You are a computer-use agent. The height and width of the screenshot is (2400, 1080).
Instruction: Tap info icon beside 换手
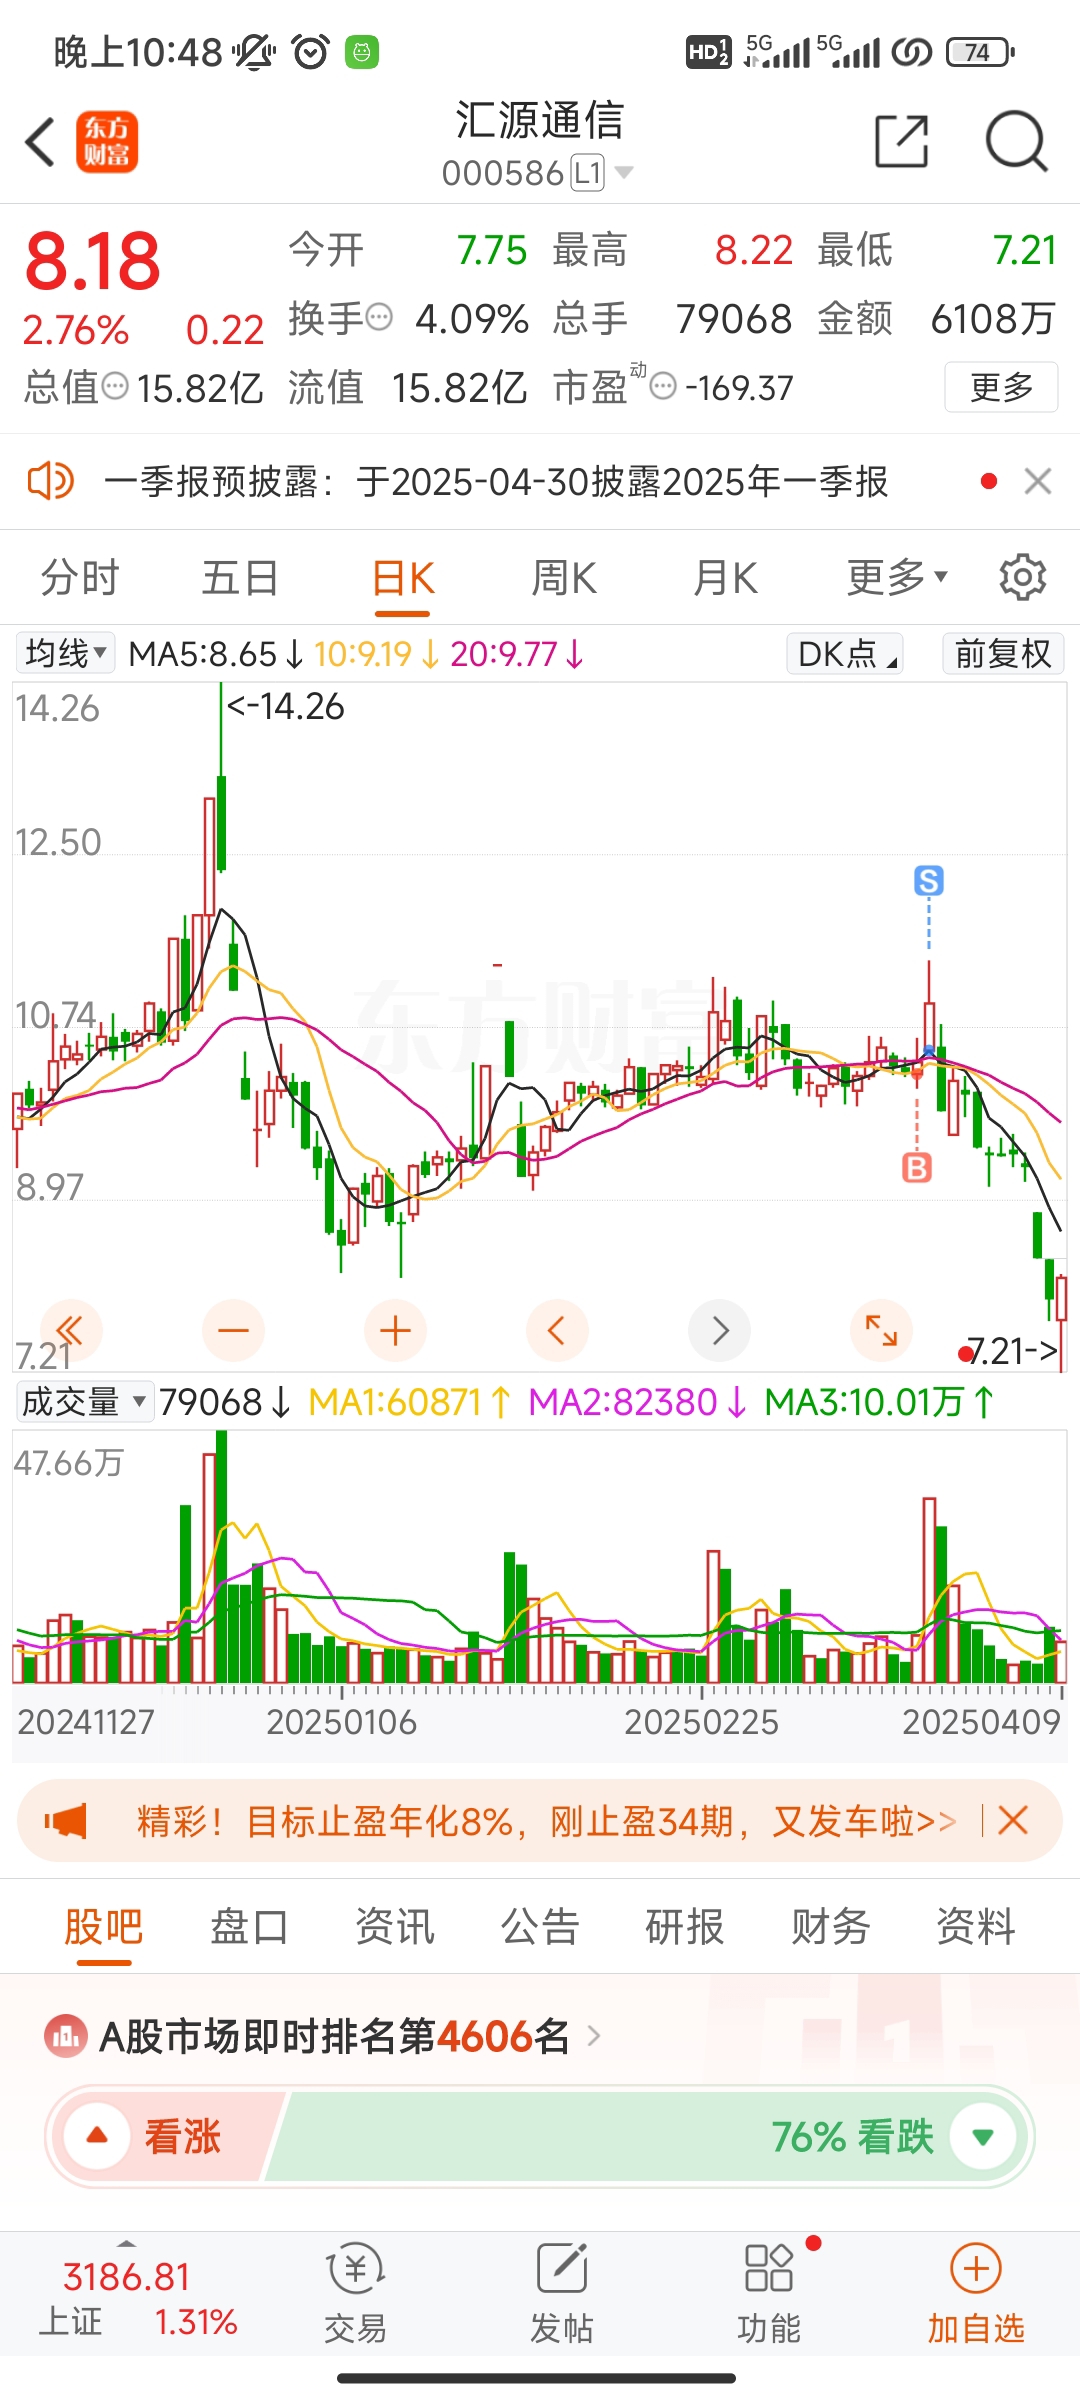coord(379,318)
